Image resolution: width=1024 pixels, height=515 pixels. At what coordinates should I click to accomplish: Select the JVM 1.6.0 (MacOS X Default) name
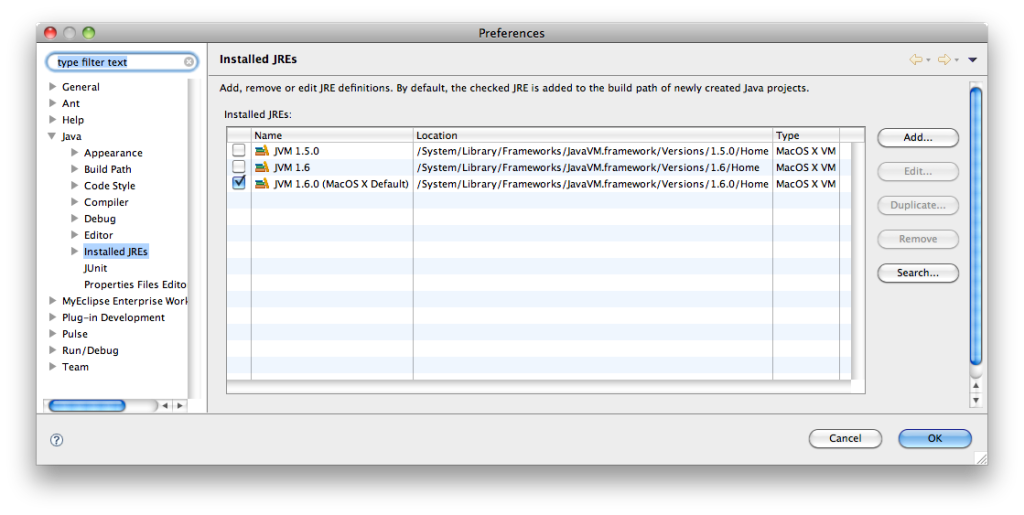[341, 184]
